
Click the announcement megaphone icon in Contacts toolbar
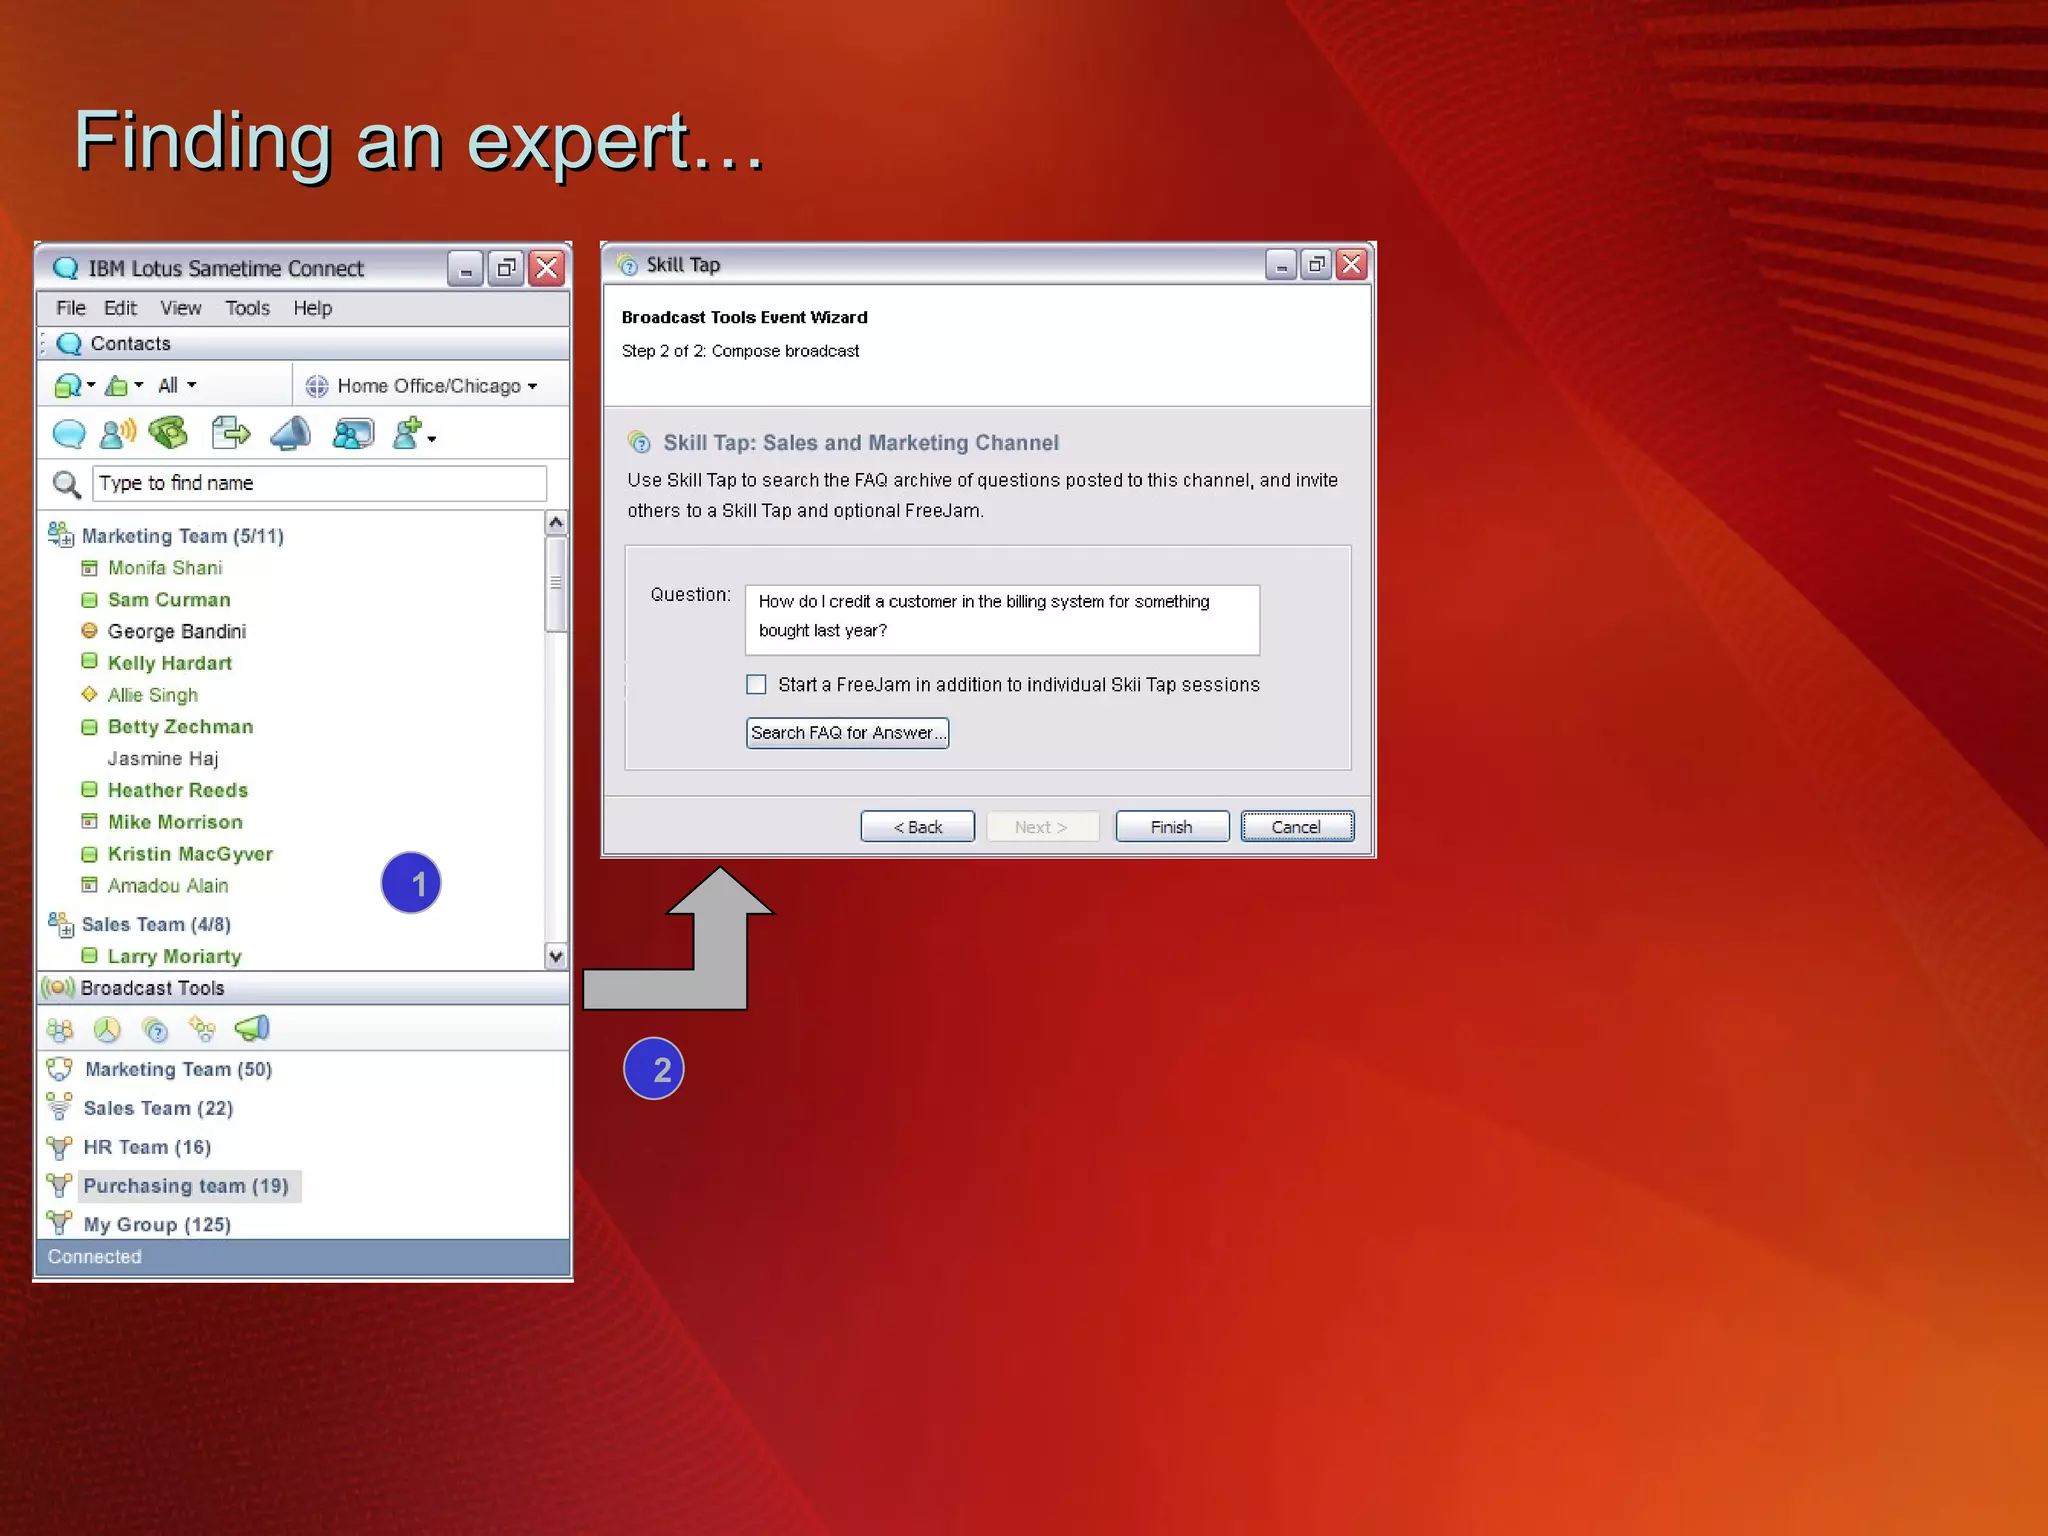pyautogui.click(x=291, y=433)
